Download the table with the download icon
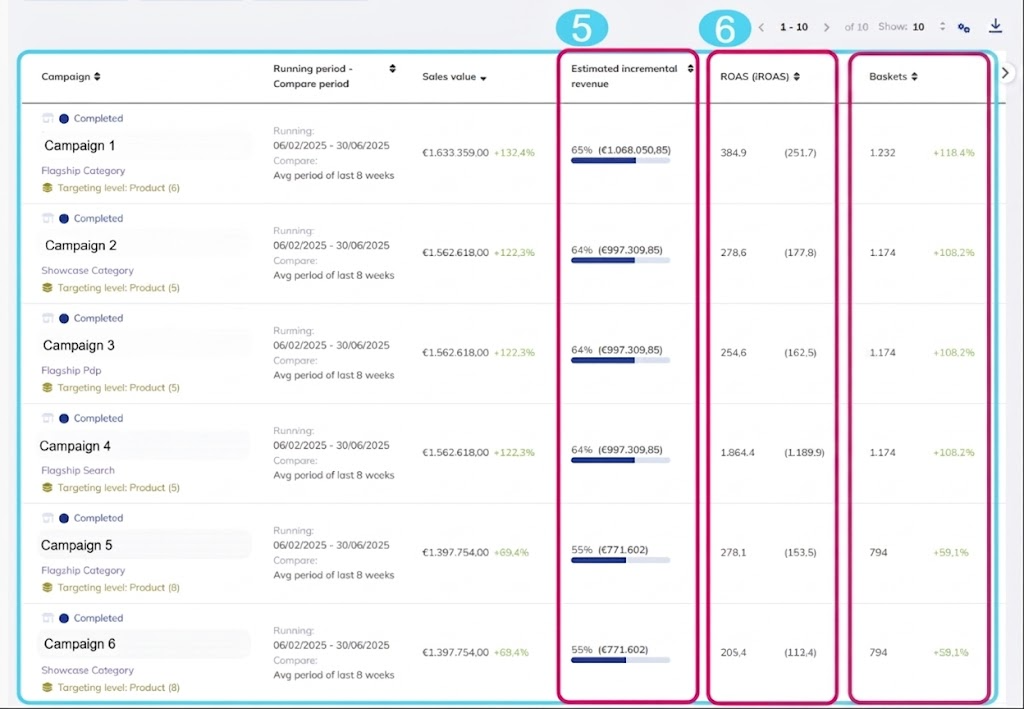The height and width of the screenshot is (709, 1024). click(995, 26)
